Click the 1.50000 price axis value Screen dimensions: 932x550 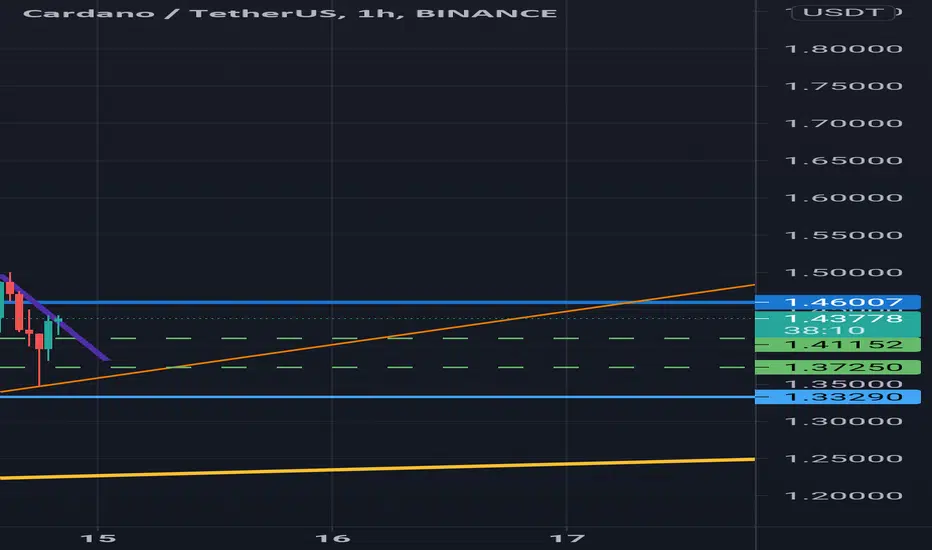843,273
